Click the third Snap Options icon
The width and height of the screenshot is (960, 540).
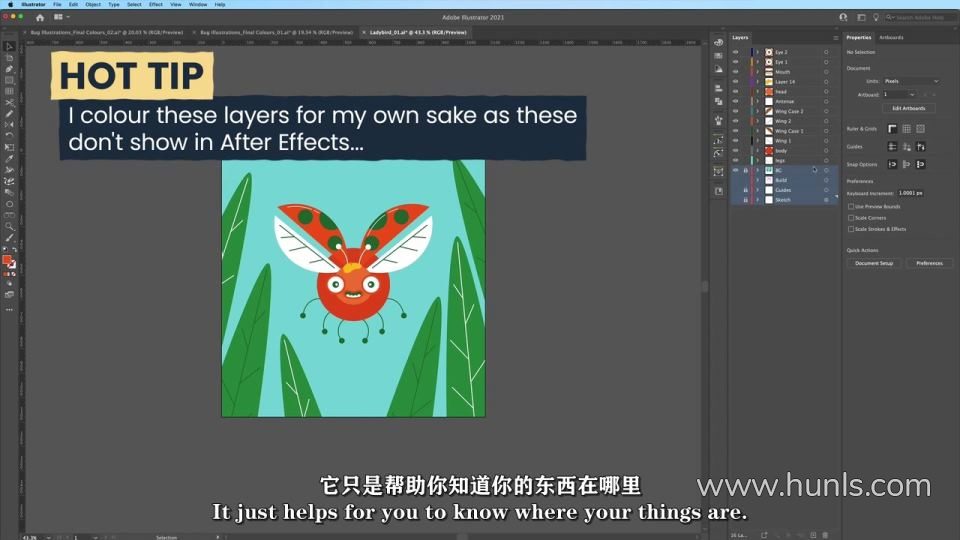(x=920, y=164)
